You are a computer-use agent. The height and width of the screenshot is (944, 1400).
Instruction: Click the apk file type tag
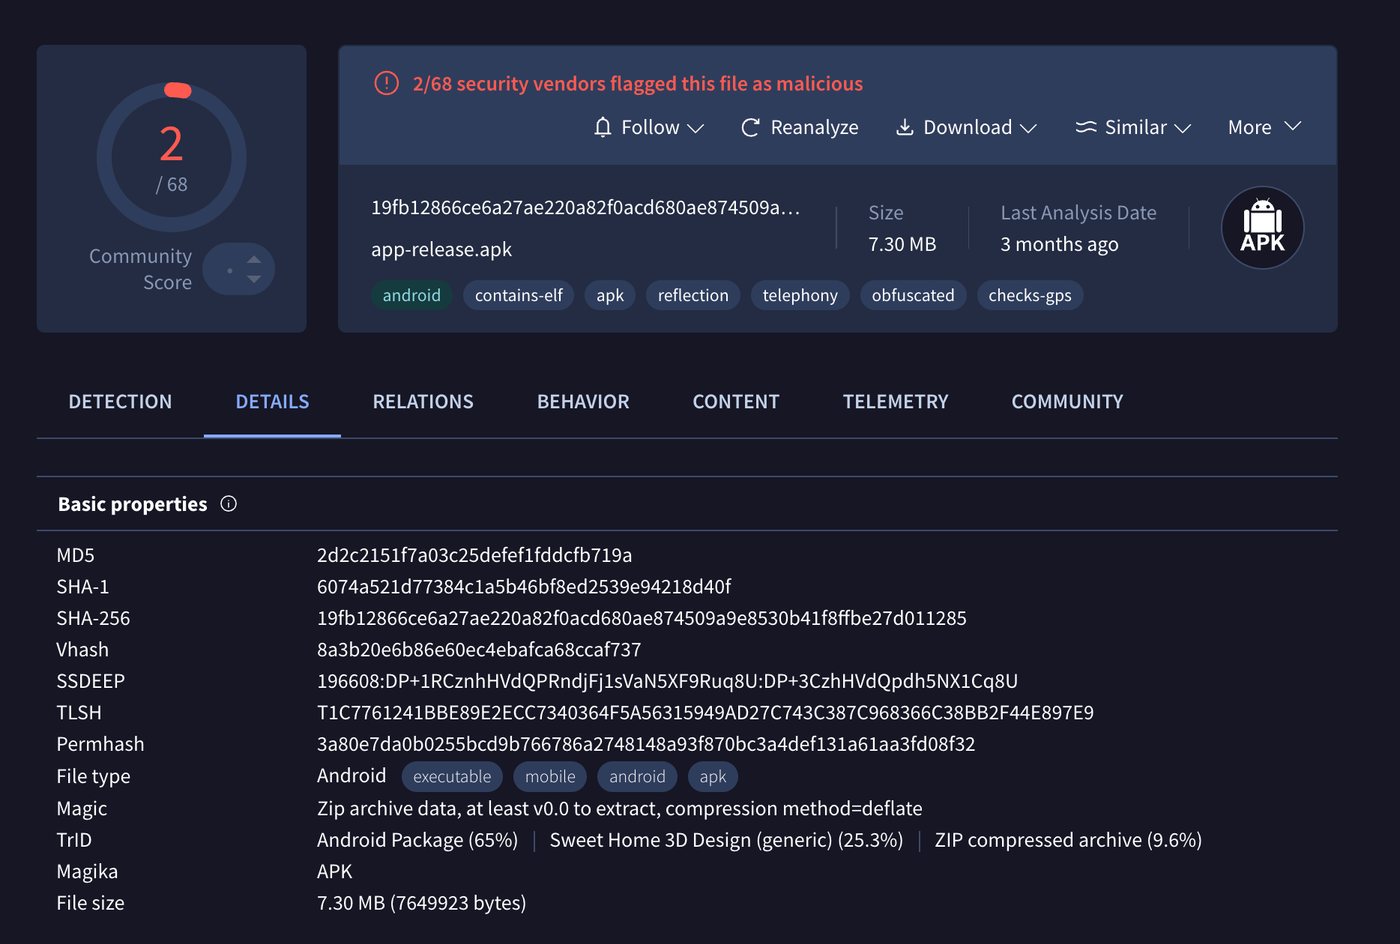tap(713, 776)
